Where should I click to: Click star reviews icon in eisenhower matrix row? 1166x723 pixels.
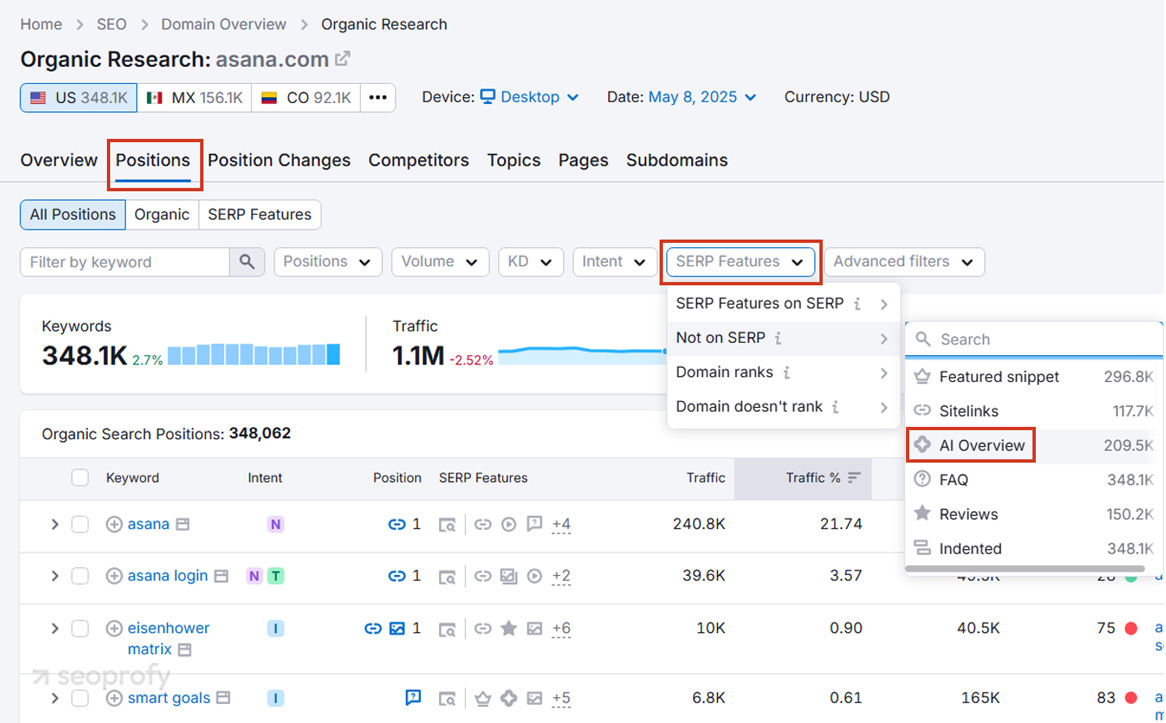(509, 629)
